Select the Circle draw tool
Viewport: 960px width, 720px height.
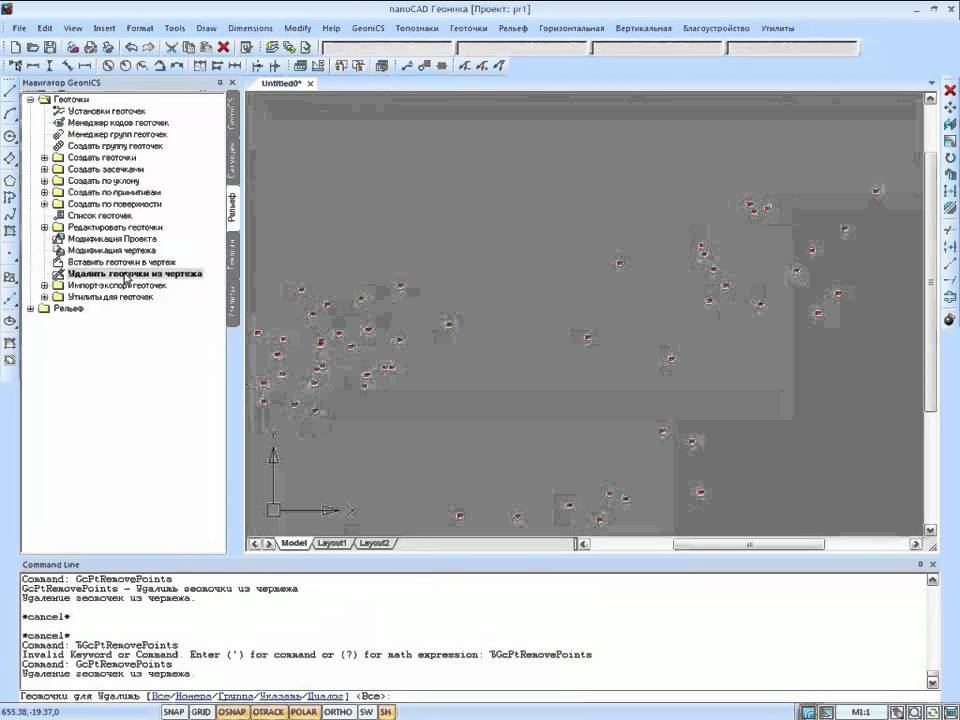pos(10,136)
